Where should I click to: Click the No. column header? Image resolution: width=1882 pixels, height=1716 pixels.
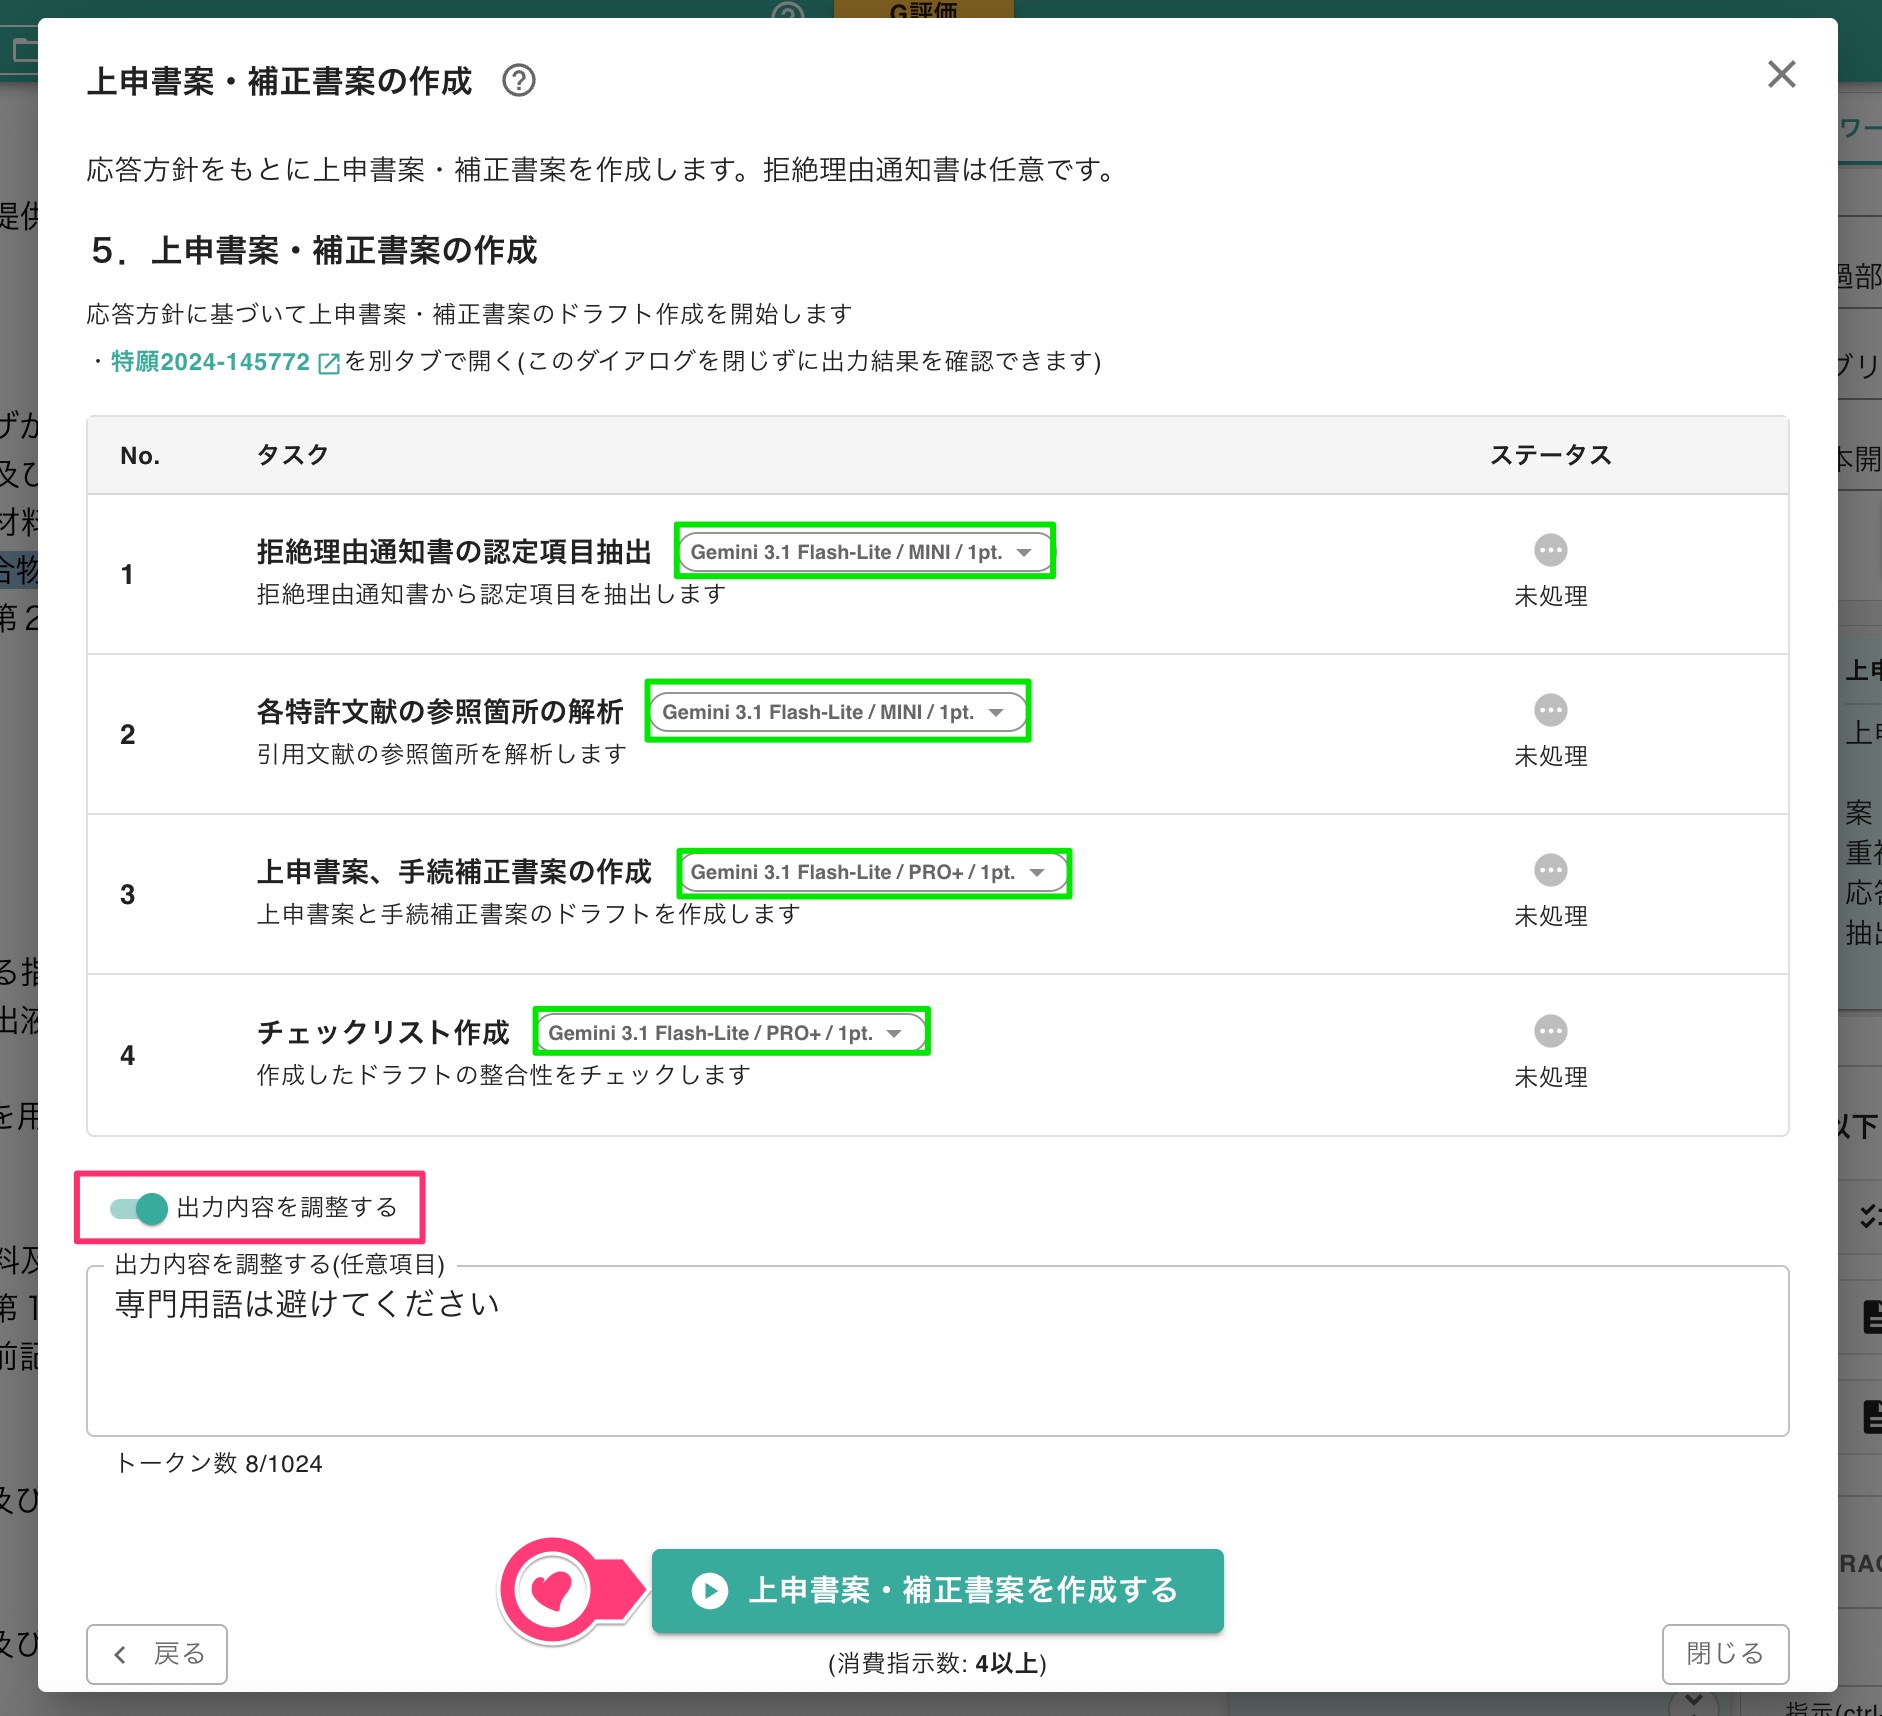pos(140,456)
